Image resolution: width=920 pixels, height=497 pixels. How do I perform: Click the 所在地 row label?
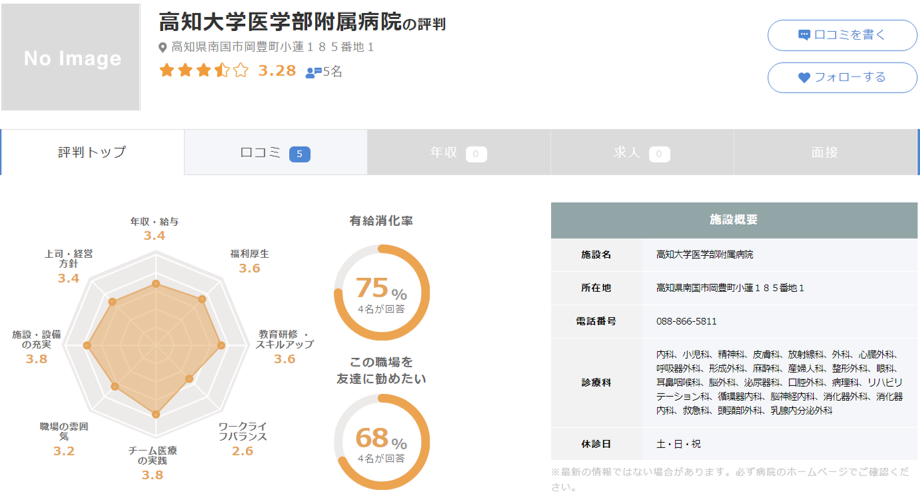pos(596,288)
